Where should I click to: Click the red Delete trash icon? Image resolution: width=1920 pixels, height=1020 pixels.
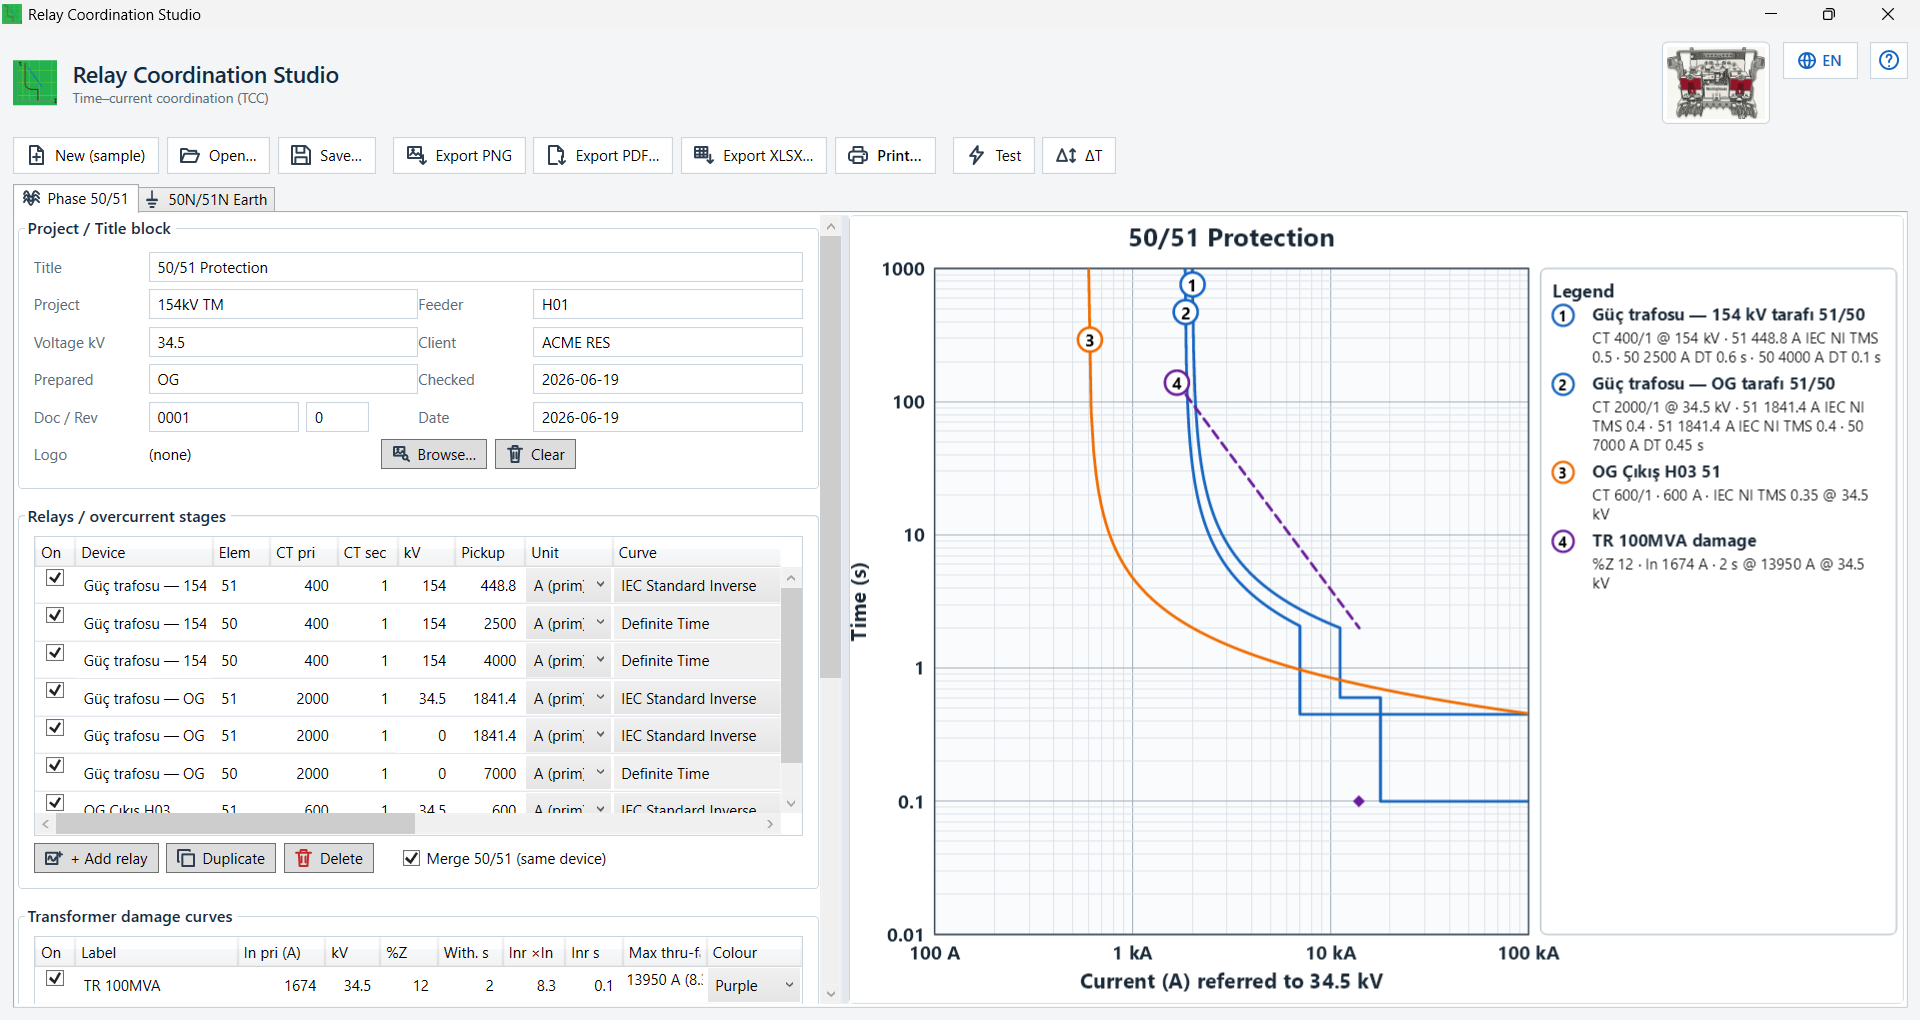pos(304,858)
